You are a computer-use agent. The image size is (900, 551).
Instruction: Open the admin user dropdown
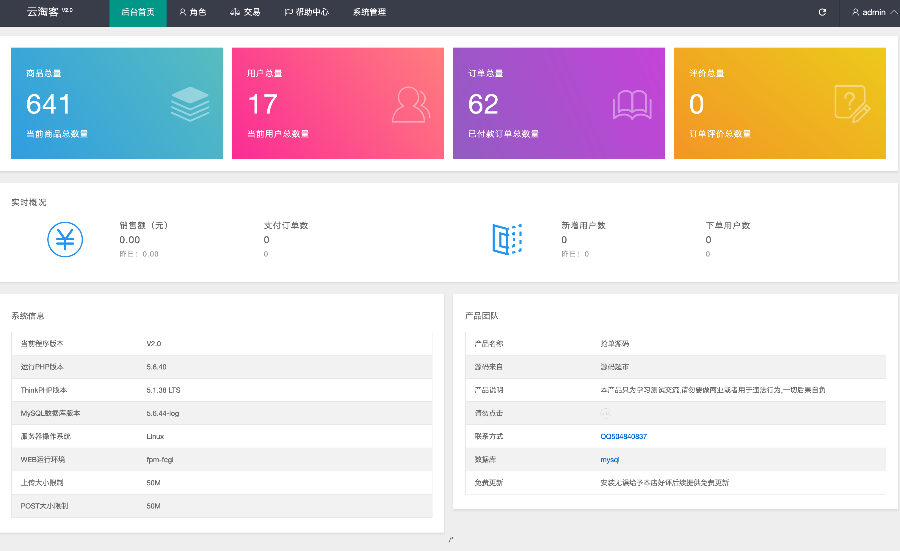coord(868,13)
